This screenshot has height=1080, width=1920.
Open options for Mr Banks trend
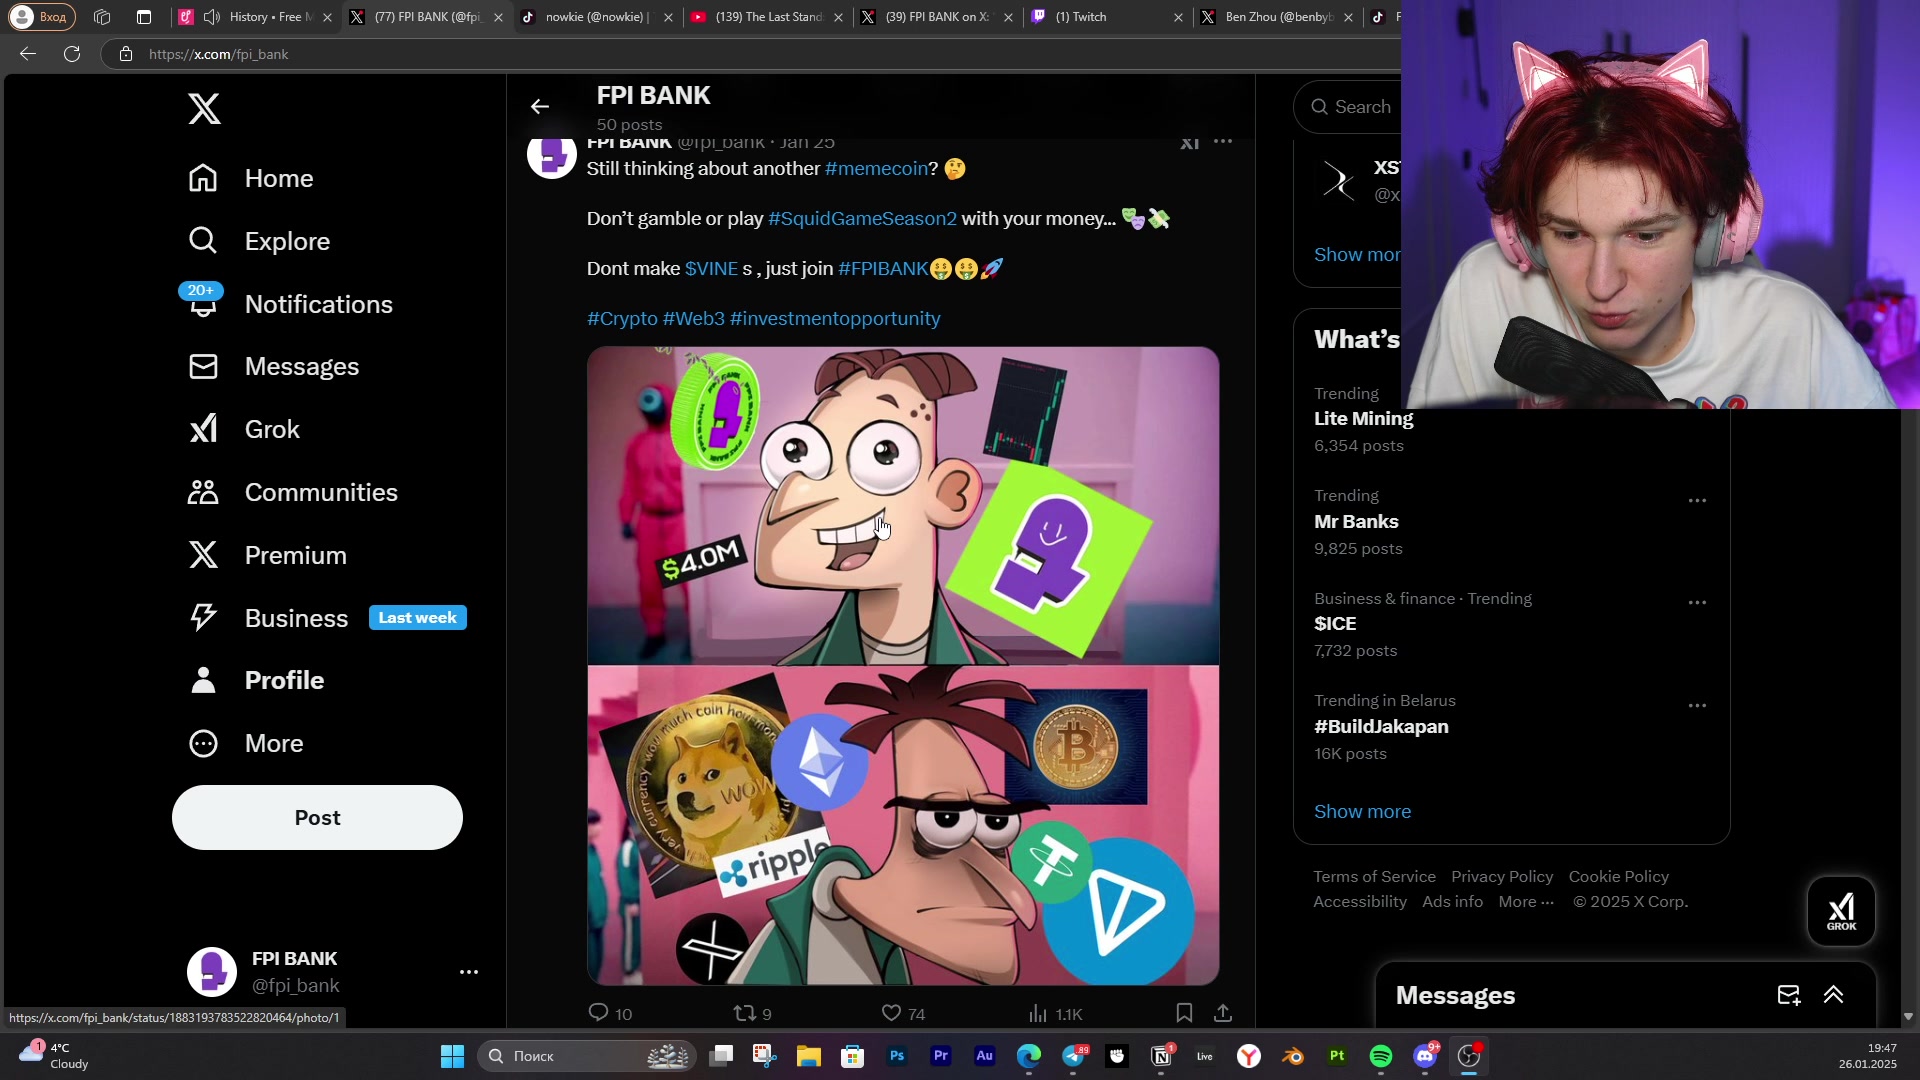1697,501
